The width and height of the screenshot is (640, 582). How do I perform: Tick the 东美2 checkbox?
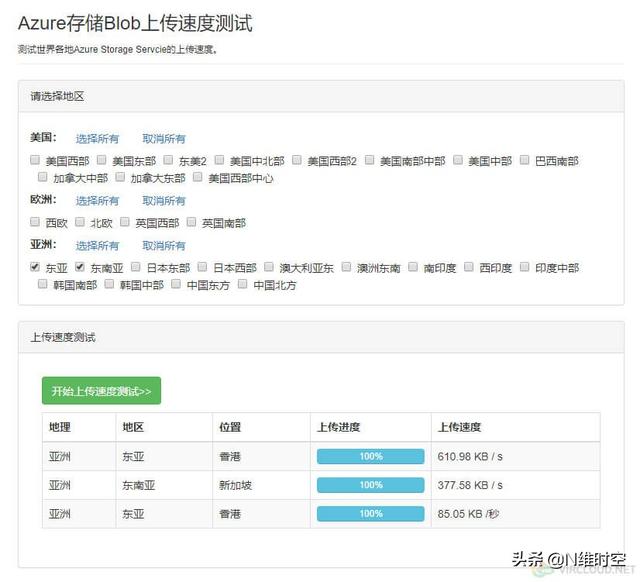pyautogui.click(x=168, y=160)
